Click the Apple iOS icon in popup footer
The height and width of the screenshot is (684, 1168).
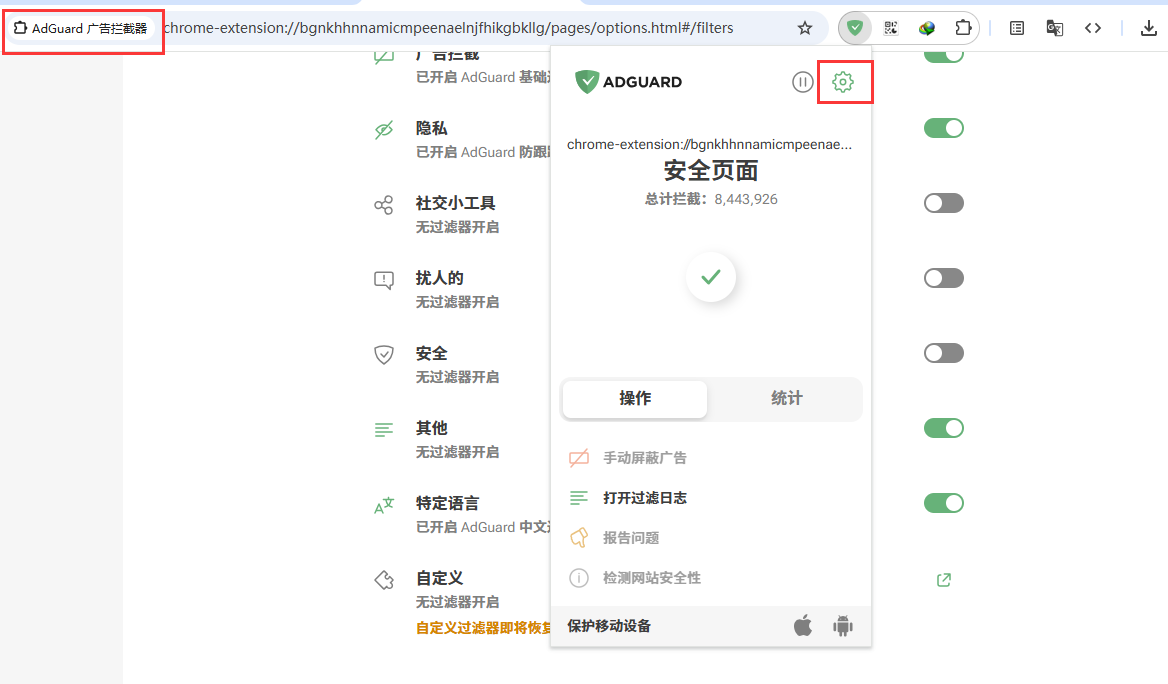click(803, 626)
